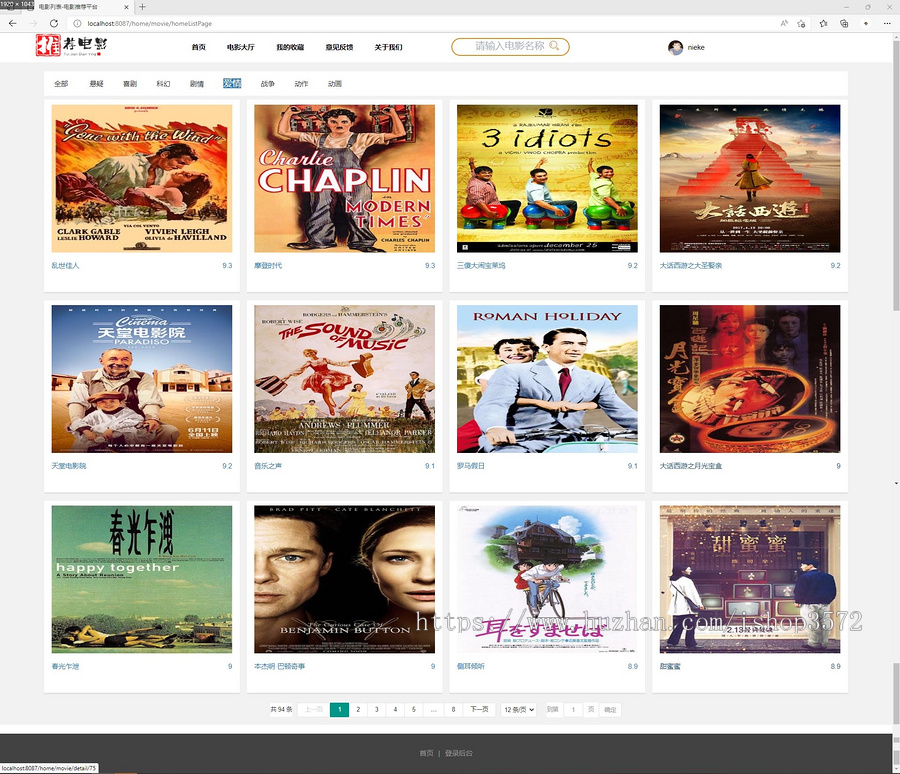The width and height of the screenshot is (900, 774).
Task: Click the 音乐之声 title link
Action: point(268,466)
